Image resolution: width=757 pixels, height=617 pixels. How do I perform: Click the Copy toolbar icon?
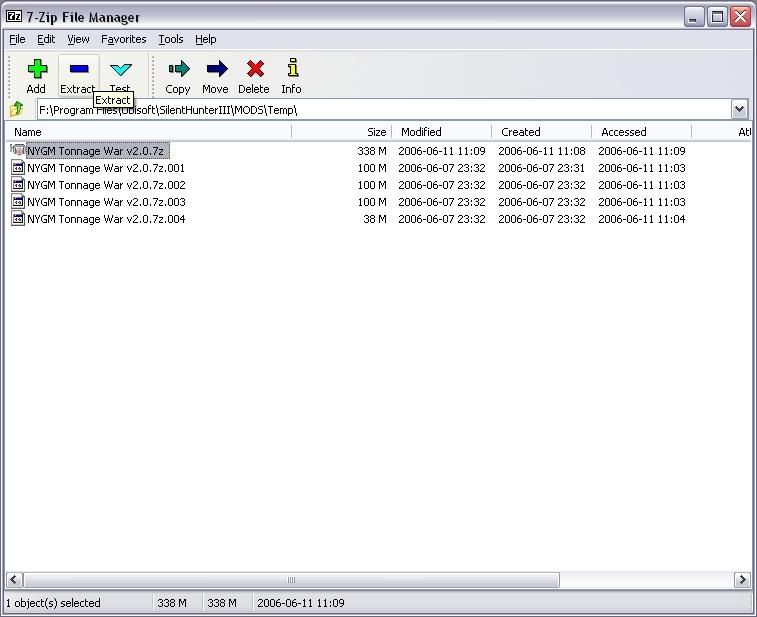(x=179, y=69)
